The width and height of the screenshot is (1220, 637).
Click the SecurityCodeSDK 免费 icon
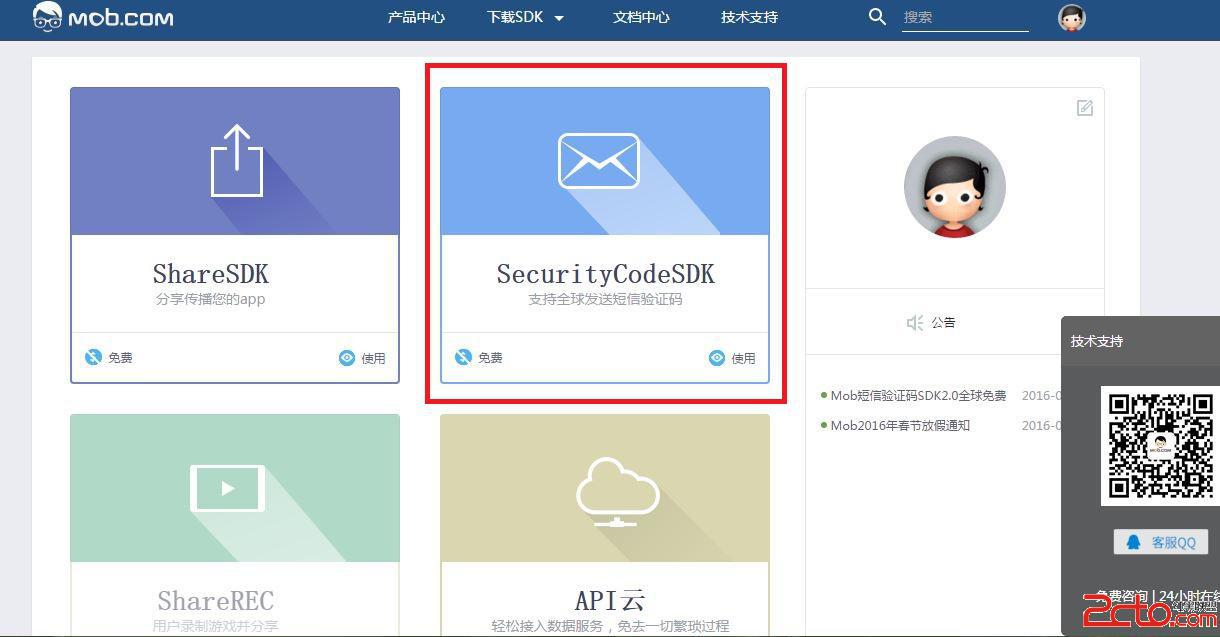(x=463, y=357)
